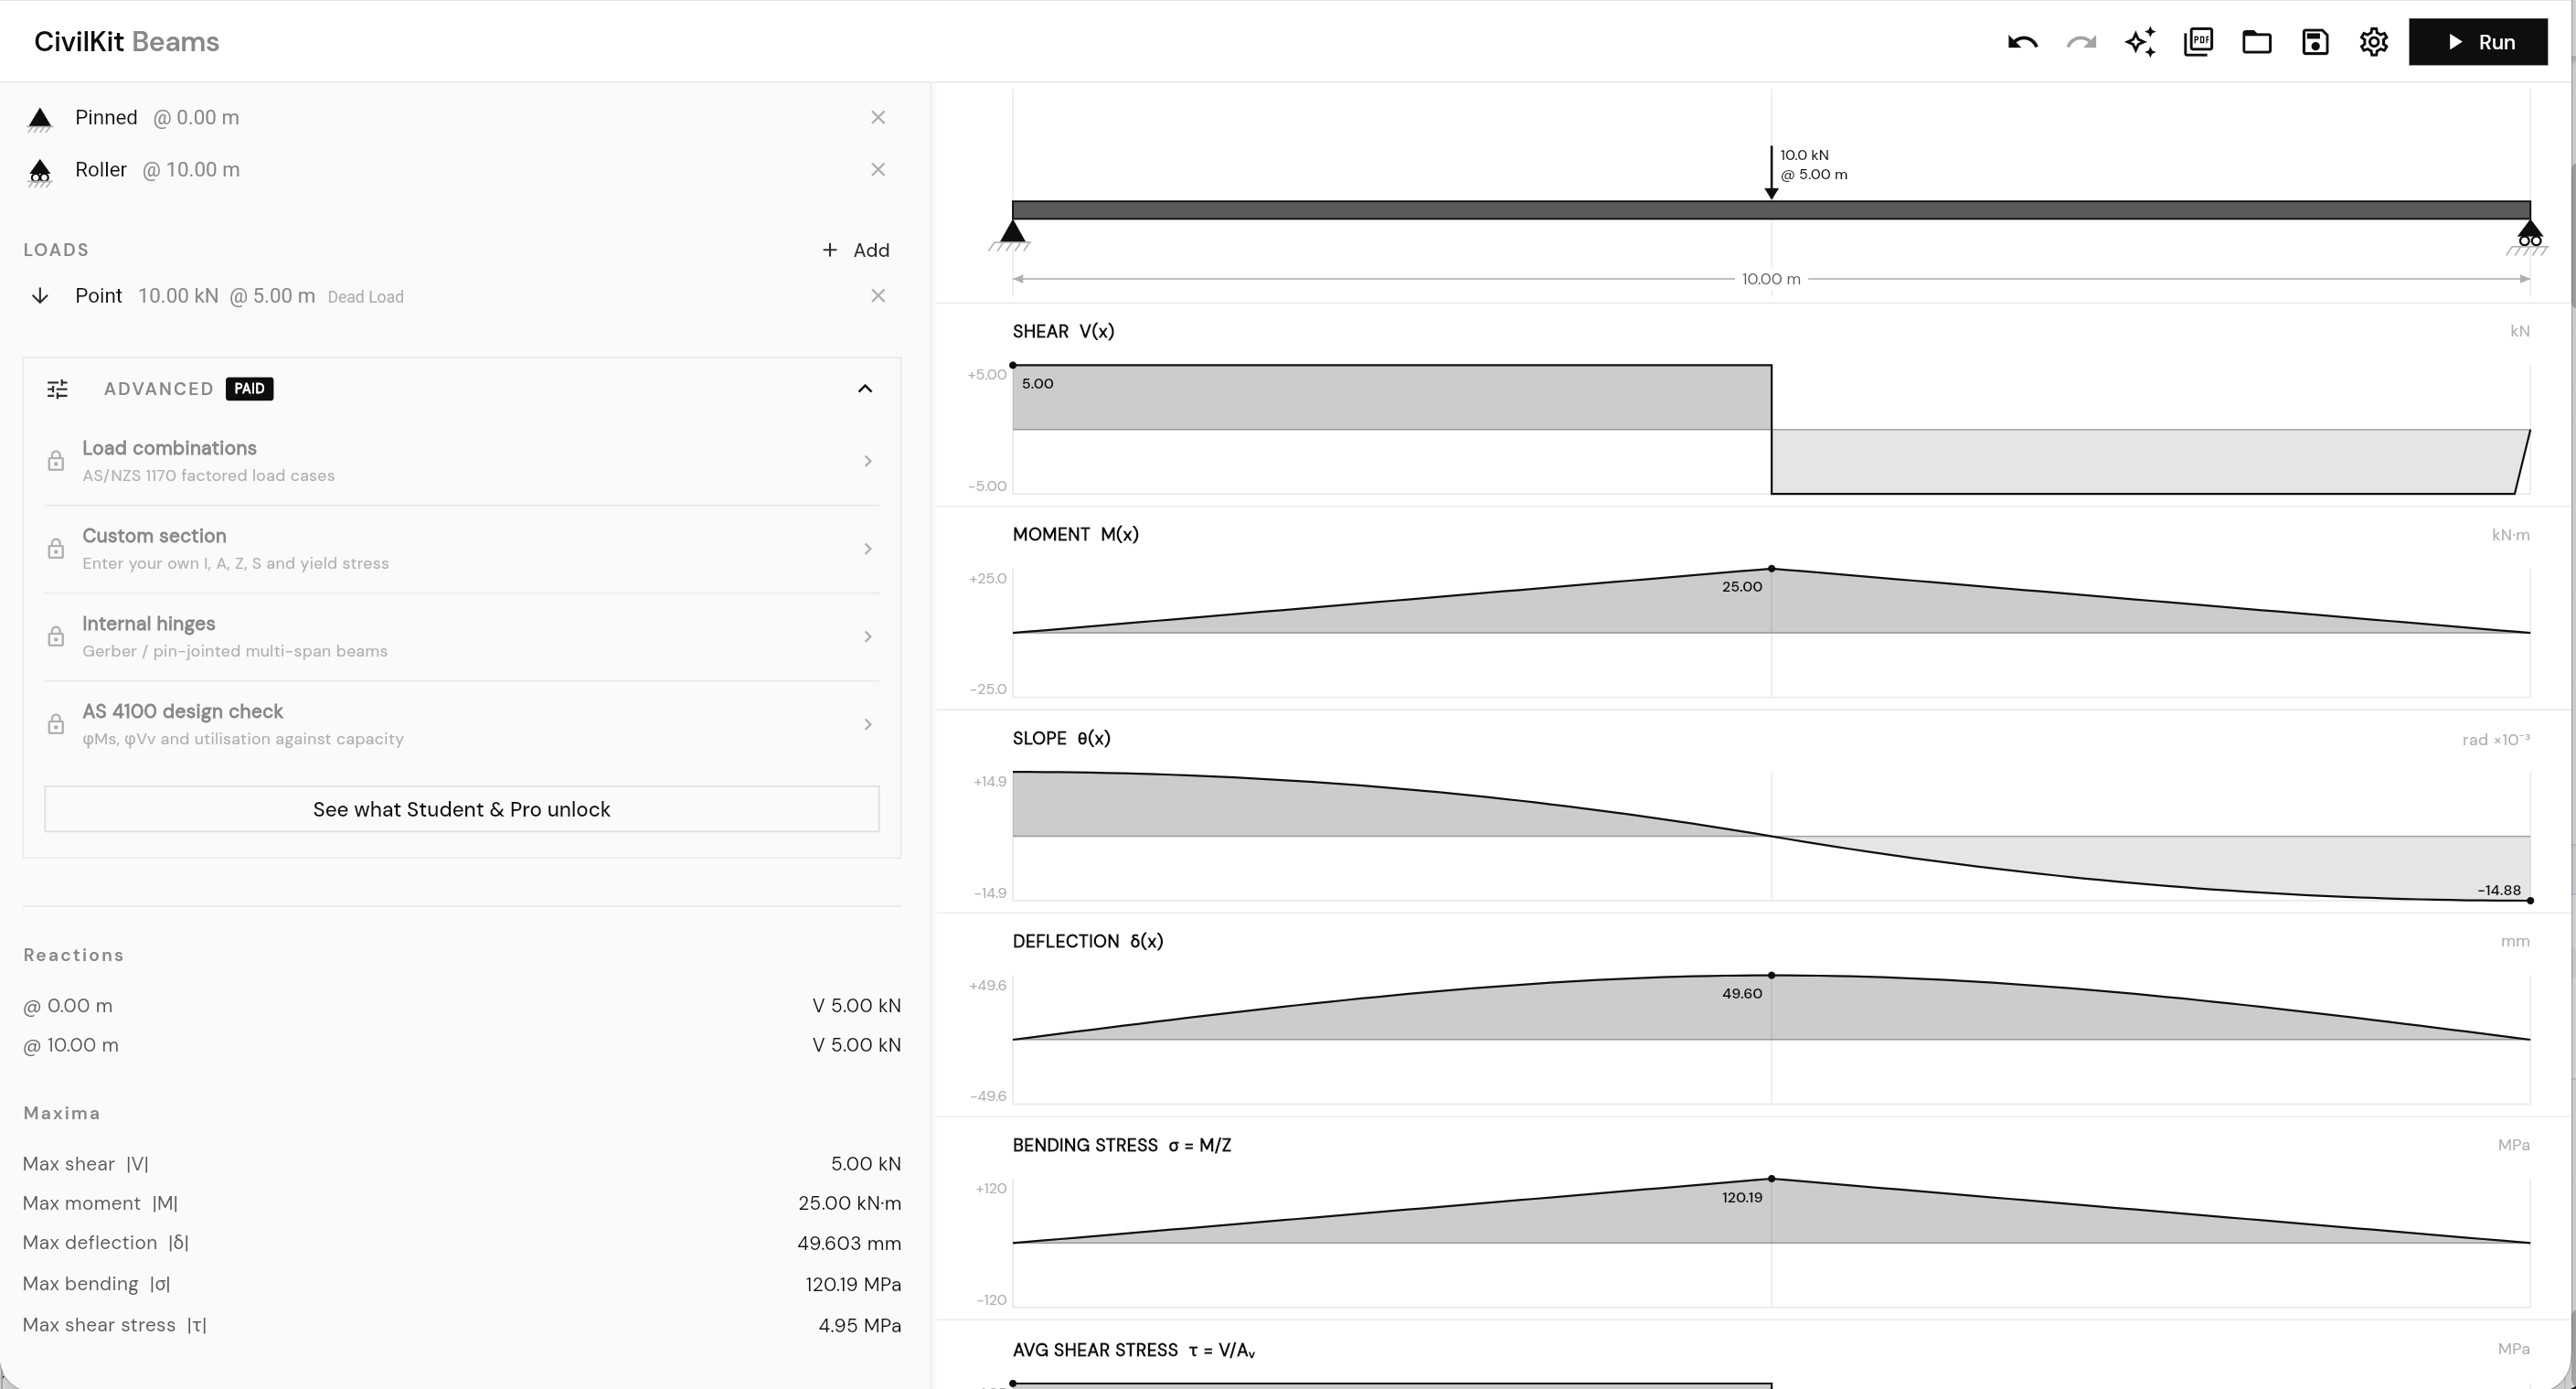This screenshot has height=1389, width=2576.
Task: Click reaction V 5.00 kN at 10.00 m
Action: coord(856,1045)
